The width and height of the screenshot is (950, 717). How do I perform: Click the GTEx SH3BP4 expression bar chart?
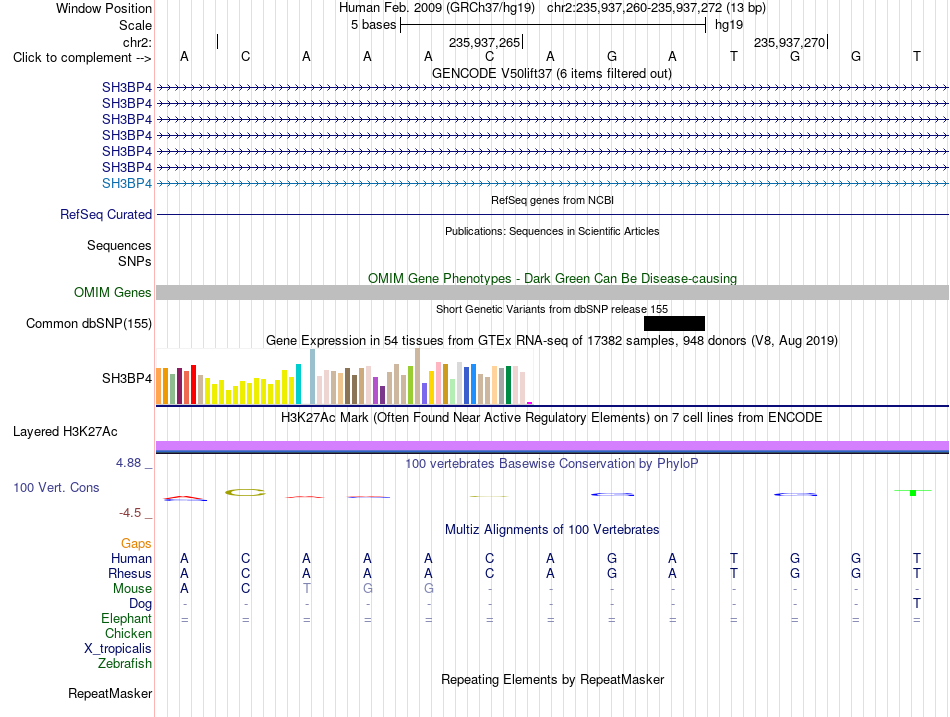(344, 376)
